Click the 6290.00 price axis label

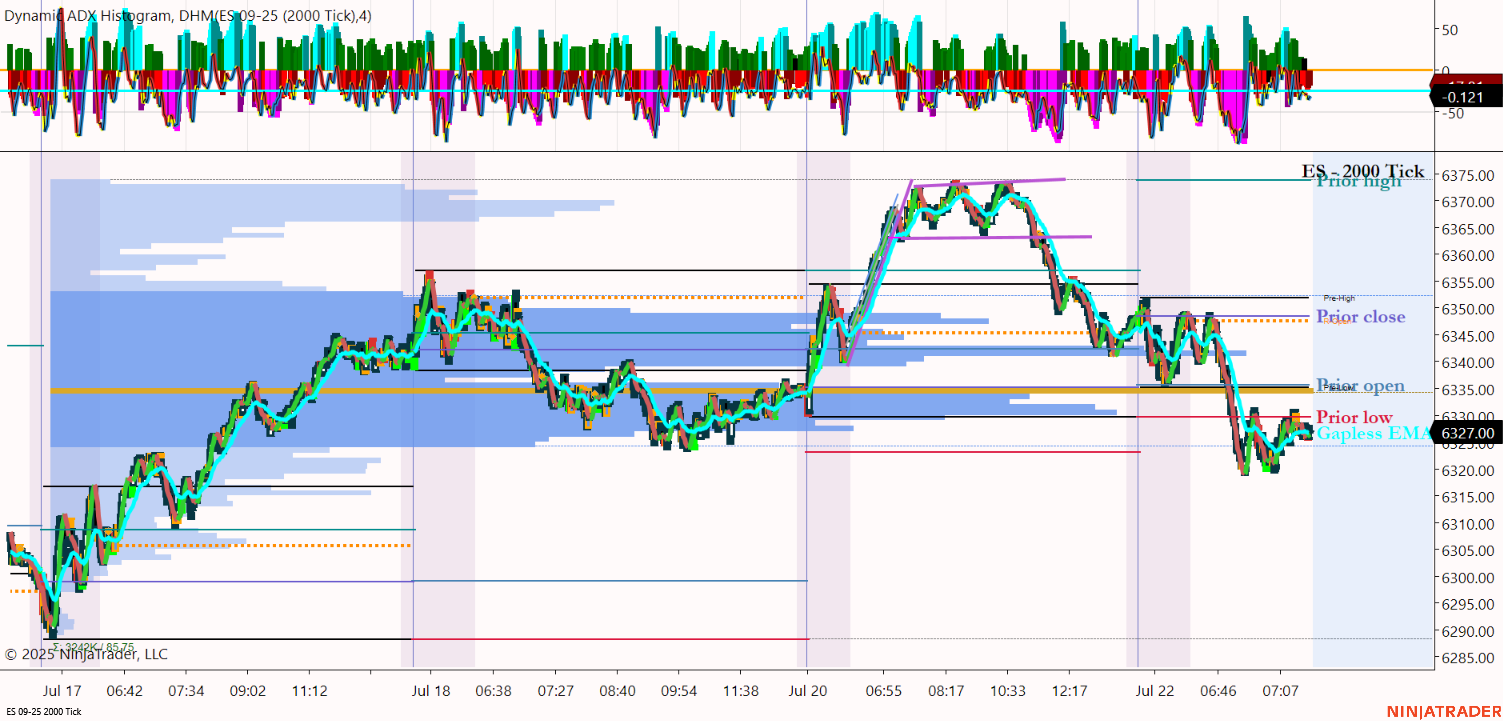tap(1466, 632)
